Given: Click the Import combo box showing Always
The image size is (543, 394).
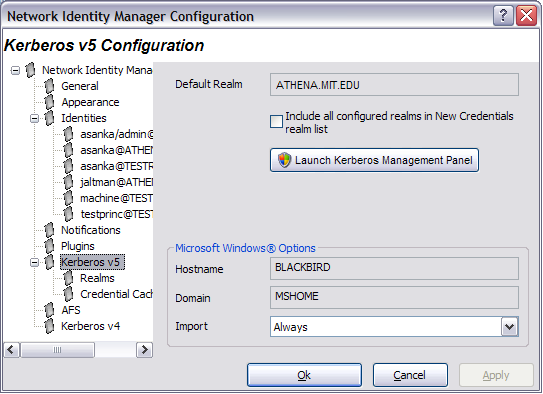Looking at the screenshot, I should tap(394, 326).
